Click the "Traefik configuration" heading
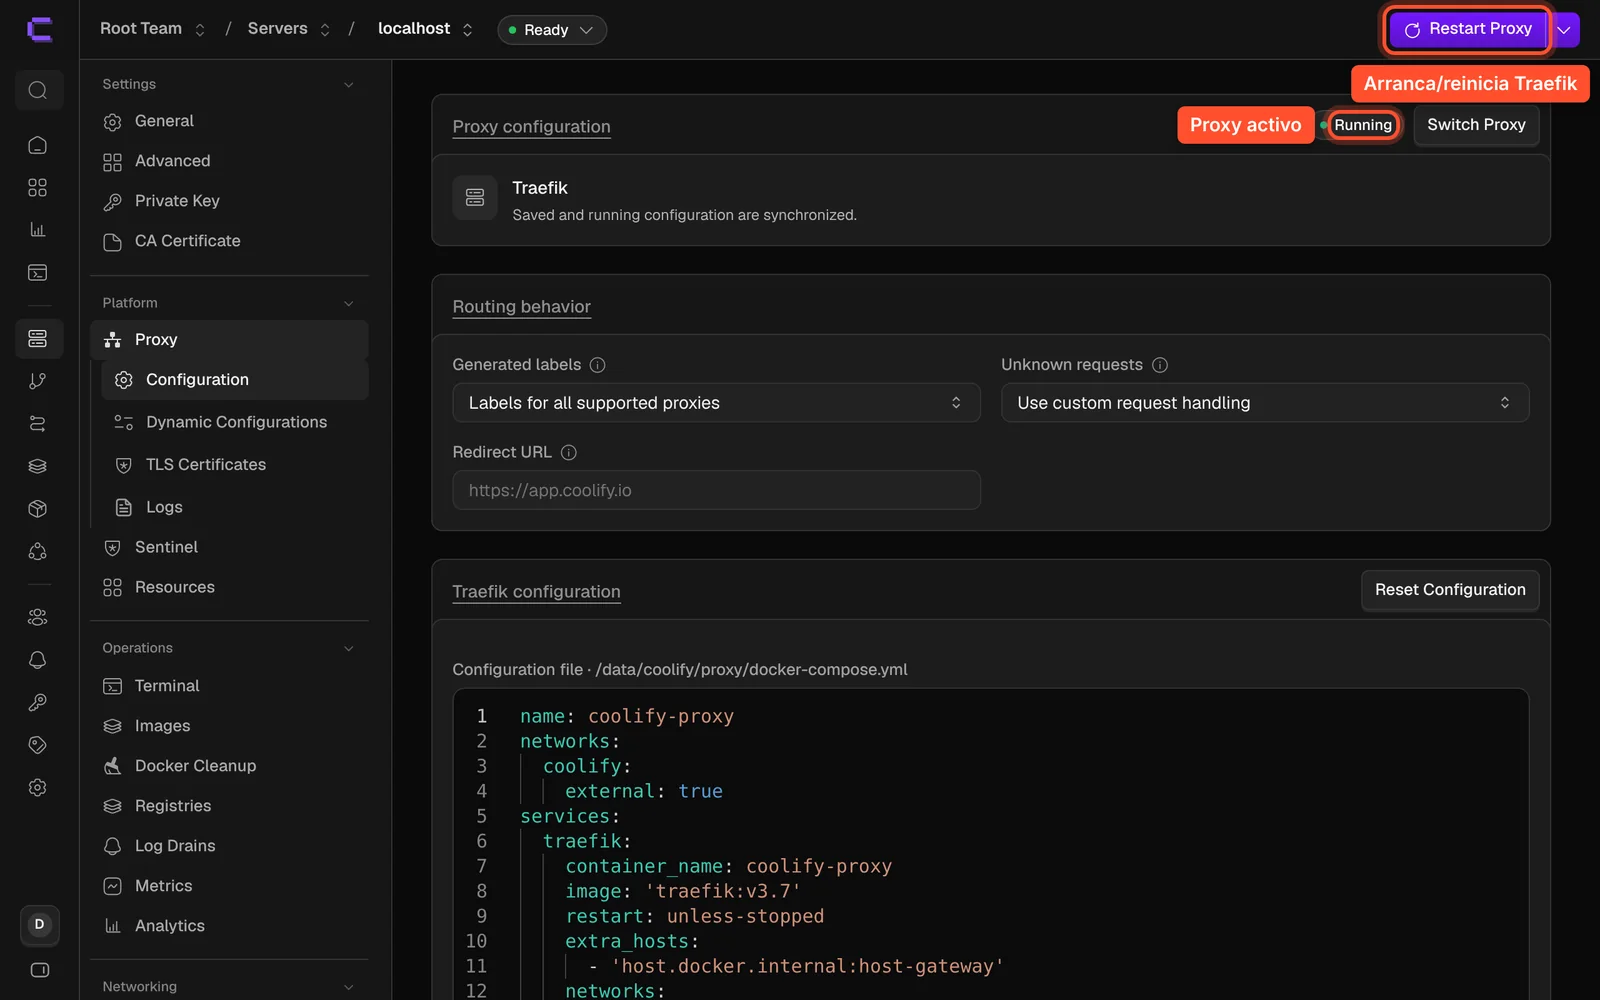 (536, 592)
